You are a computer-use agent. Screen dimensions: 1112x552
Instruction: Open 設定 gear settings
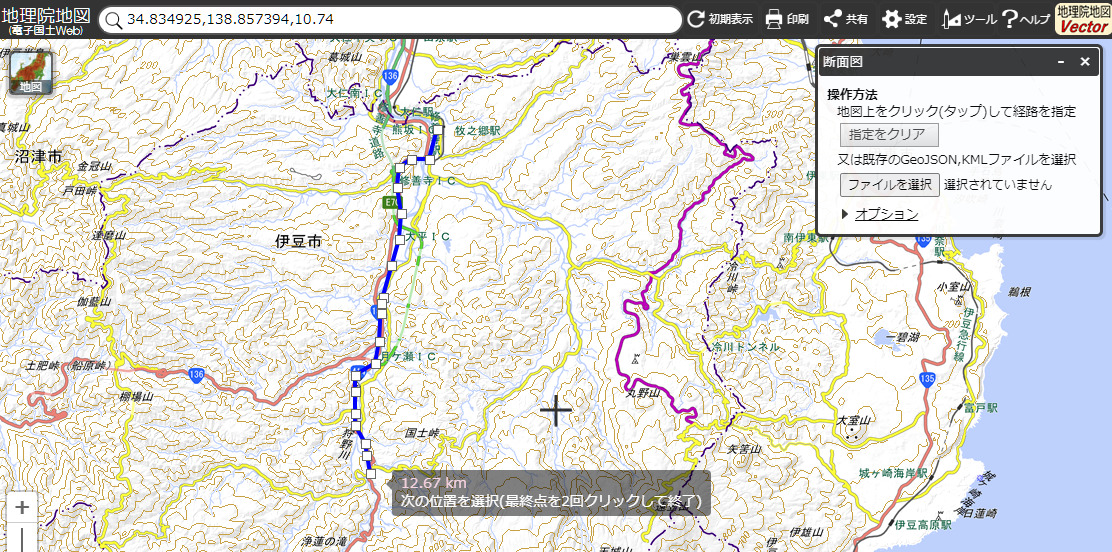click(x=904, y=19)
